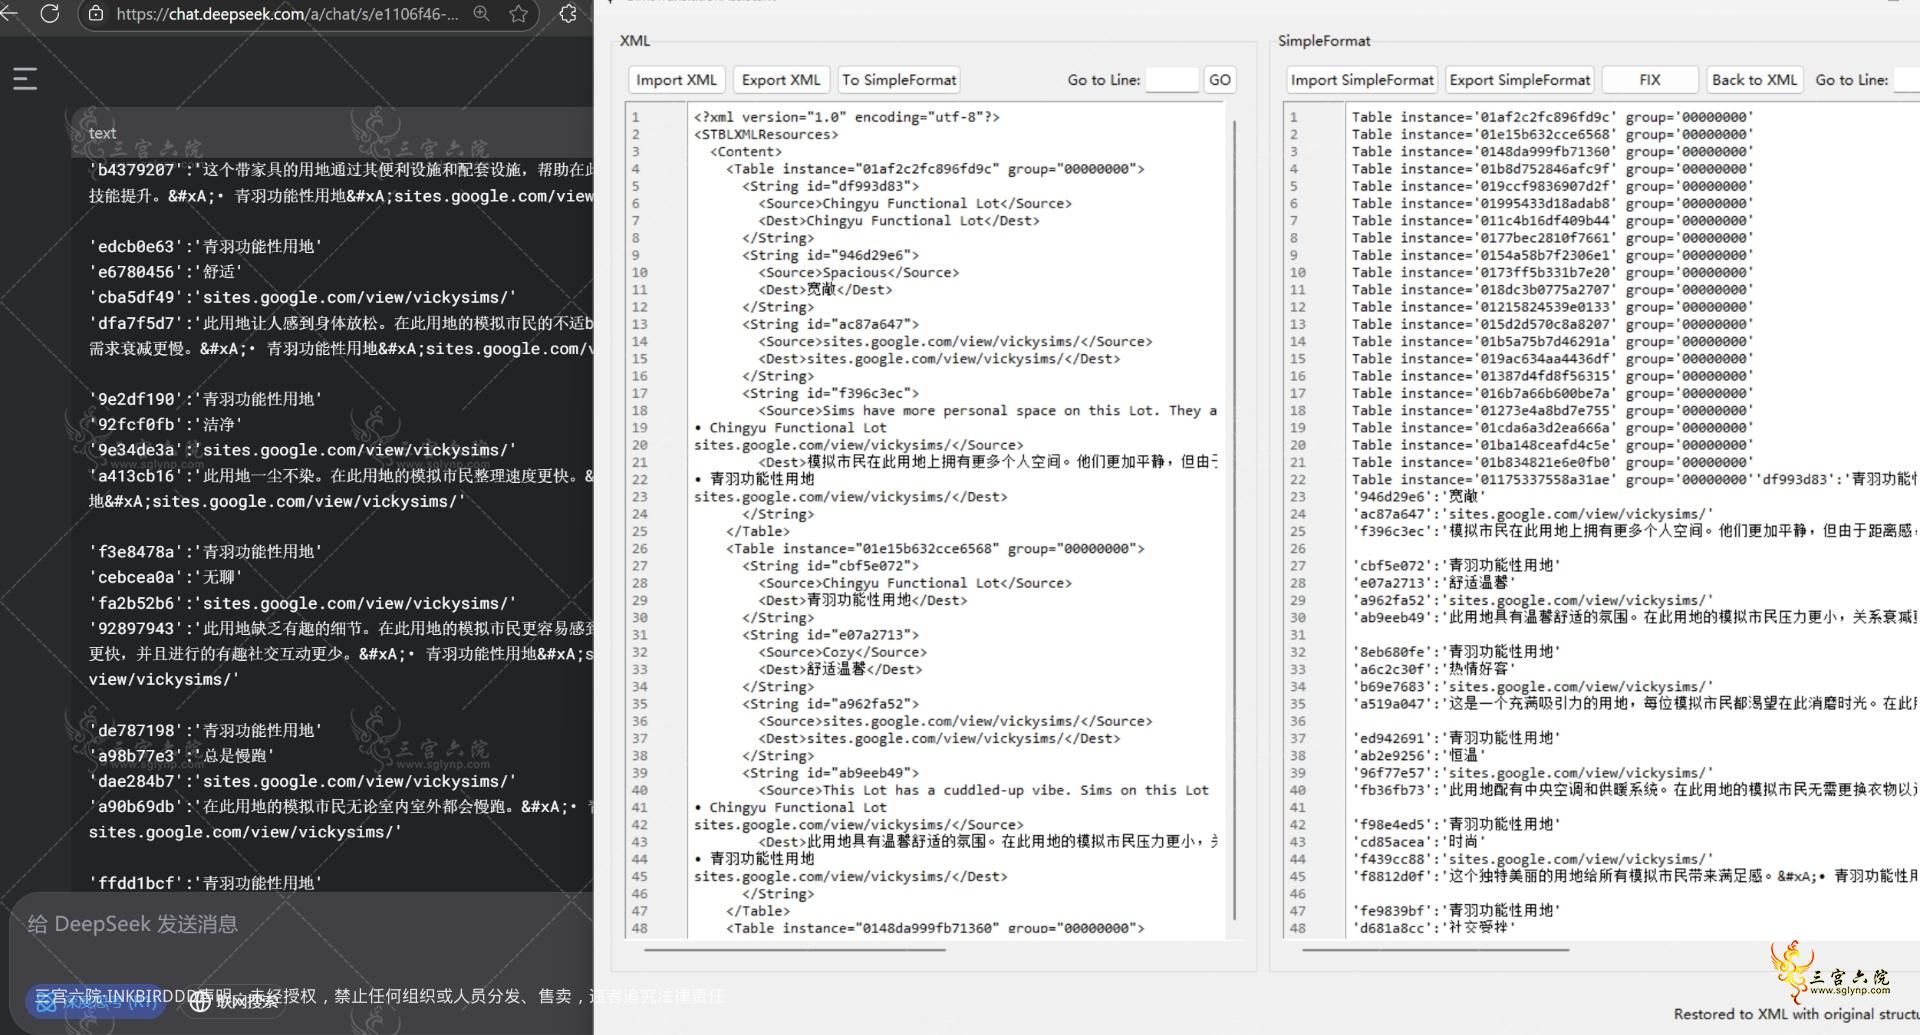
Task: Click XML panel Go to Line field
Action: coord(1172,80)
